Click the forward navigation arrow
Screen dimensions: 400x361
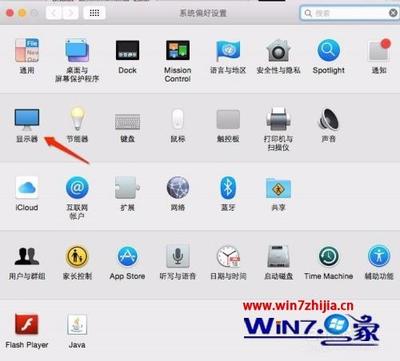(x=70, y=13)
